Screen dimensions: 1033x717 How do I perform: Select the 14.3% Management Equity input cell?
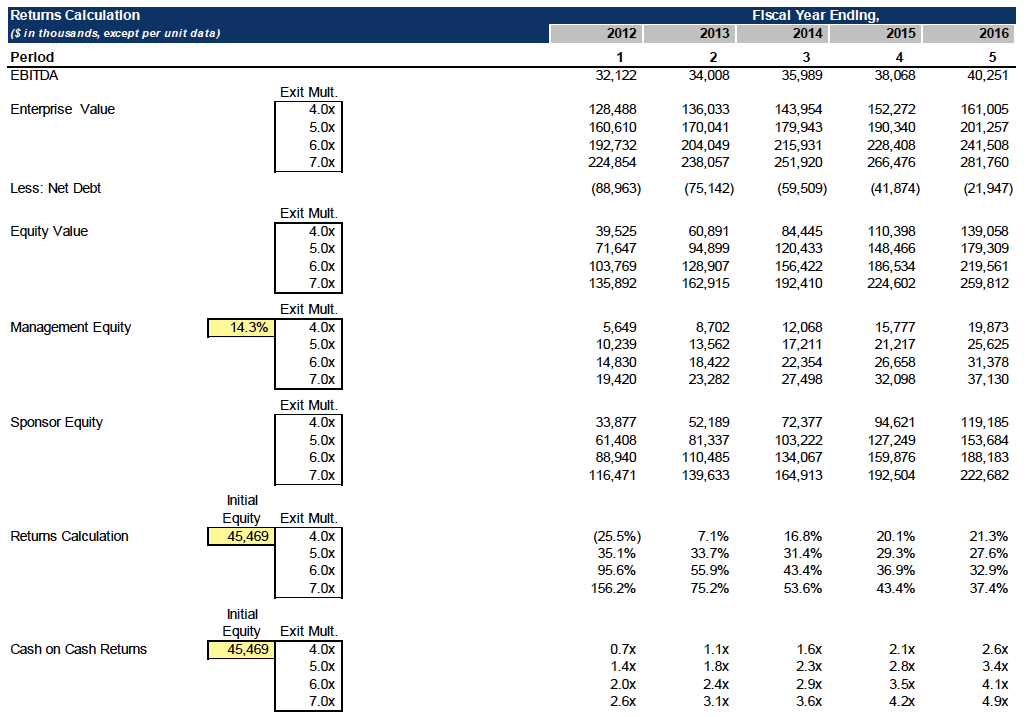tap(241, 328)
